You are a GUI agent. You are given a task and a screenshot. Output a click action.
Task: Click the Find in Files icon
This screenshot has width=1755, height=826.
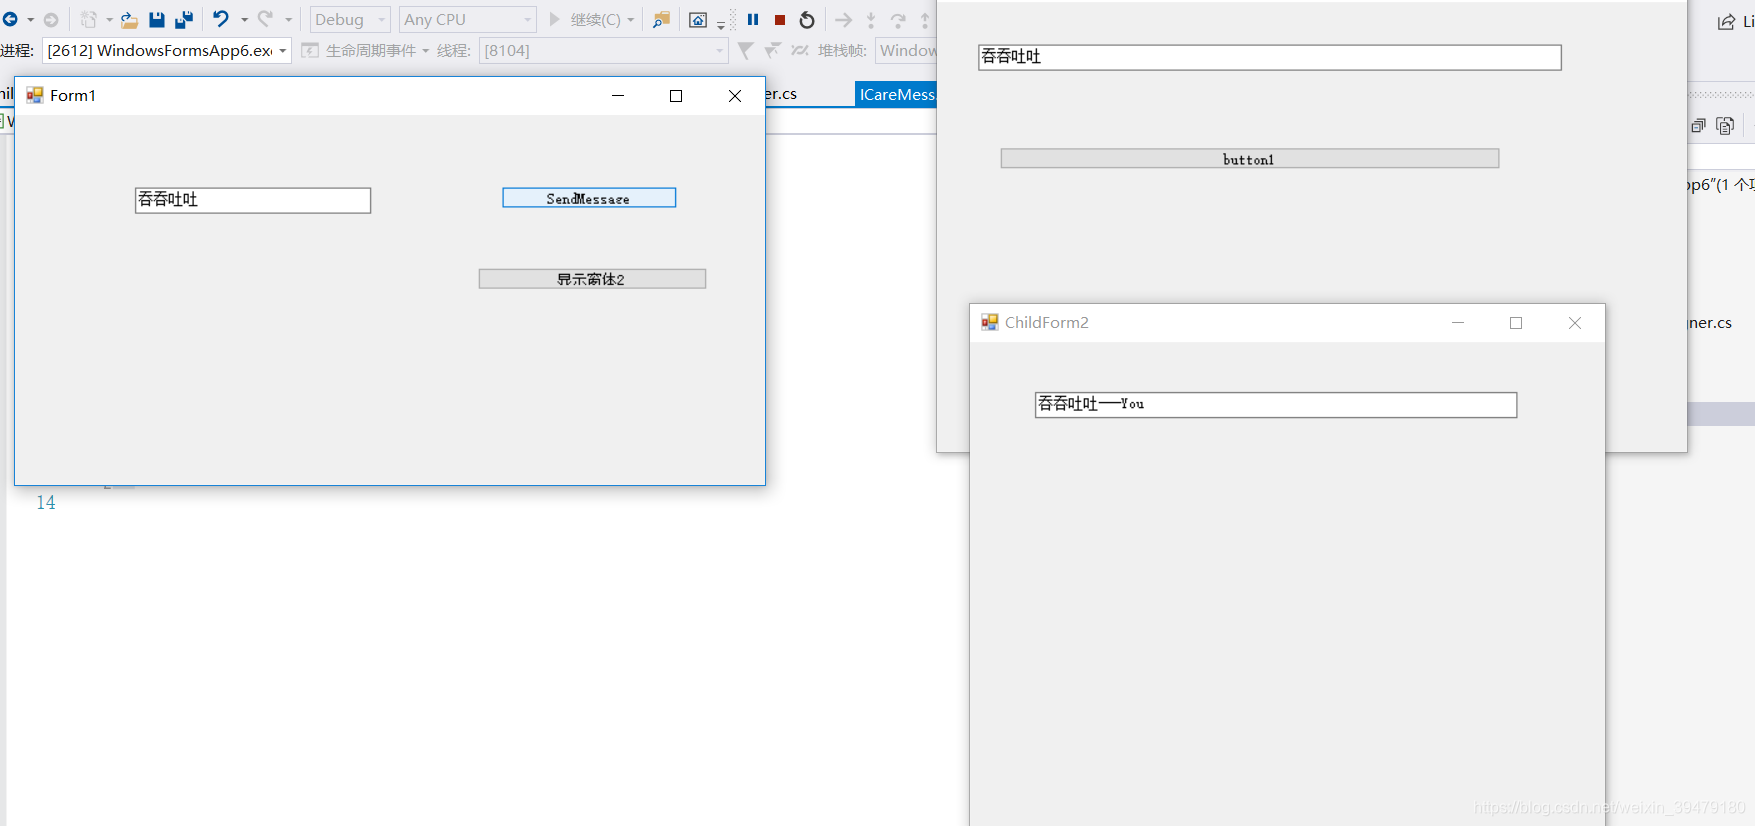pos(661,20)
